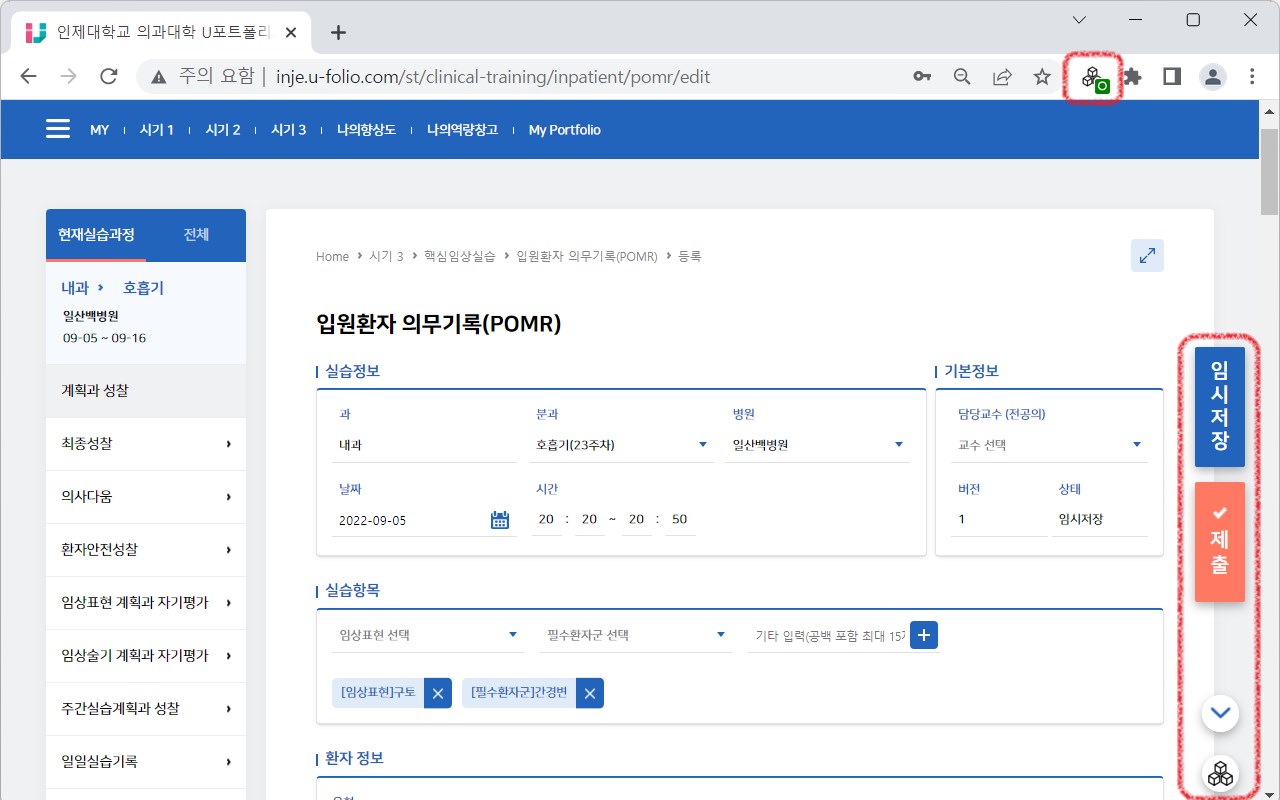Viewport: 1280px width, 800px height.
Task: Open the Chrome profile avatar
Action: (x=1212, y=77)
